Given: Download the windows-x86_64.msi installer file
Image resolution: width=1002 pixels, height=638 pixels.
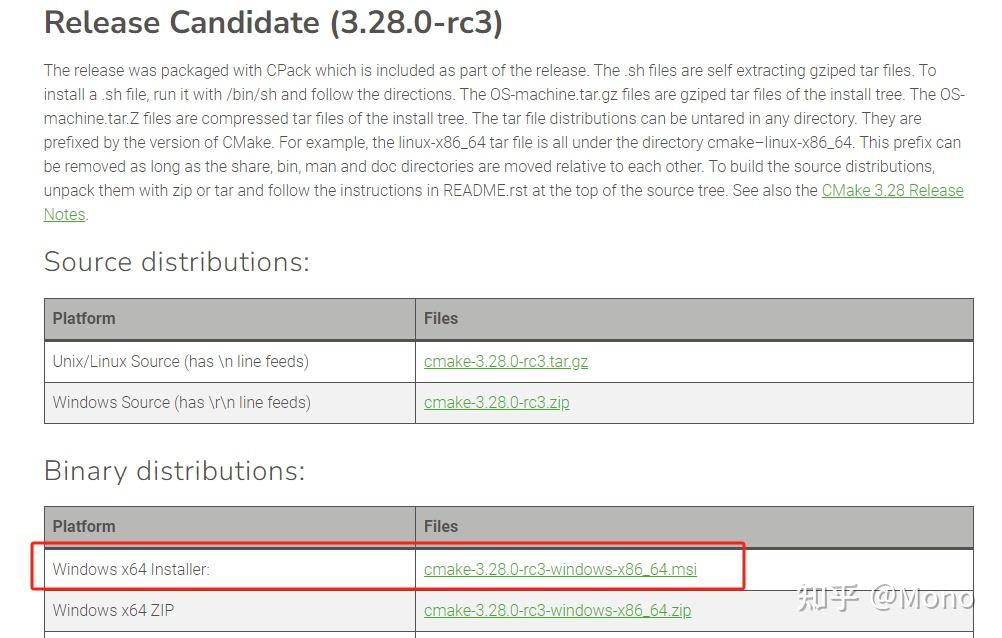Looking at the screenshot, I should (560, 570).
